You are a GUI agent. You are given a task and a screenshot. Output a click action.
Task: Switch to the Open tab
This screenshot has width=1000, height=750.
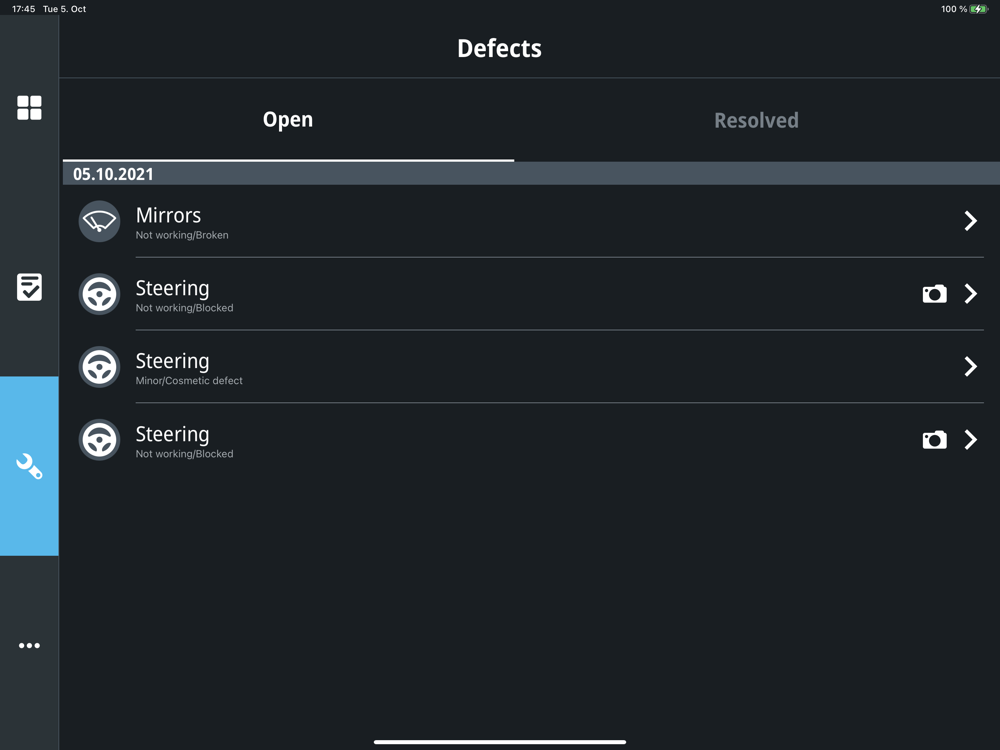pyautogui.click(x=288, y=120)
